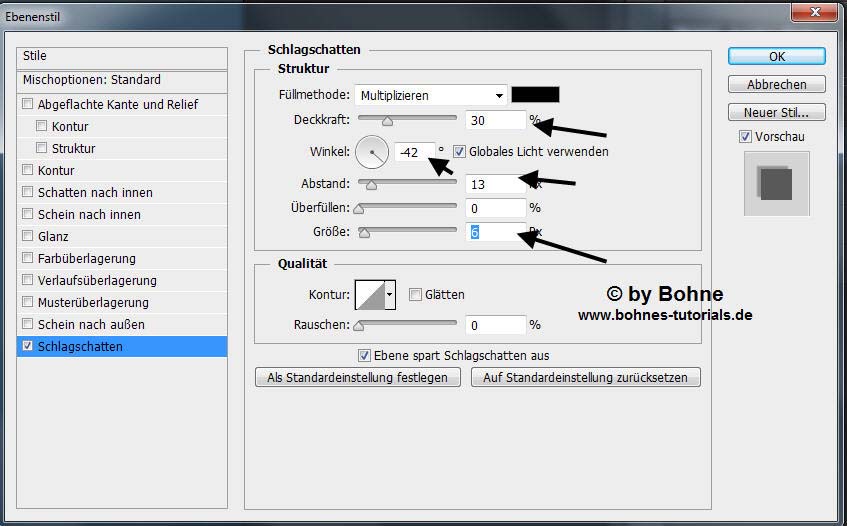Viewport: 847px width, 526px height.
Task: Select the Schlagschatten style entry
Action: [x=80, y=347]
